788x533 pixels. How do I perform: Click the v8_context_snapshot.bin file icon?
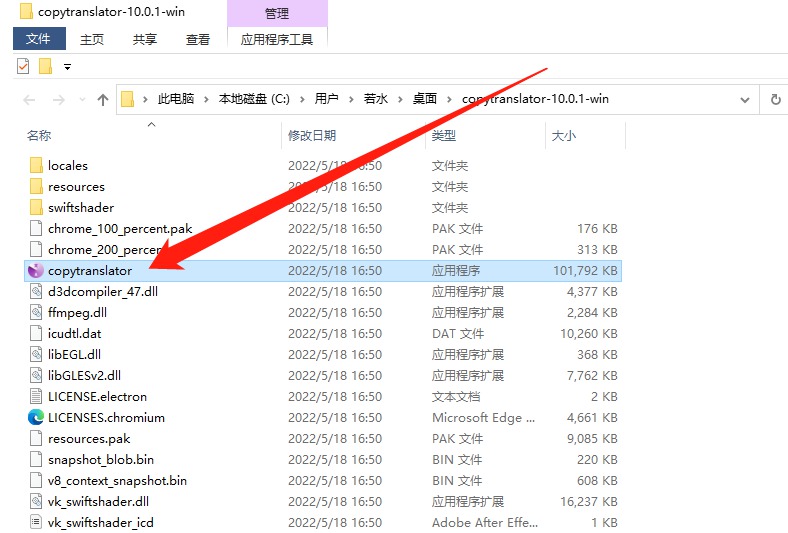(x=36, y=481)
